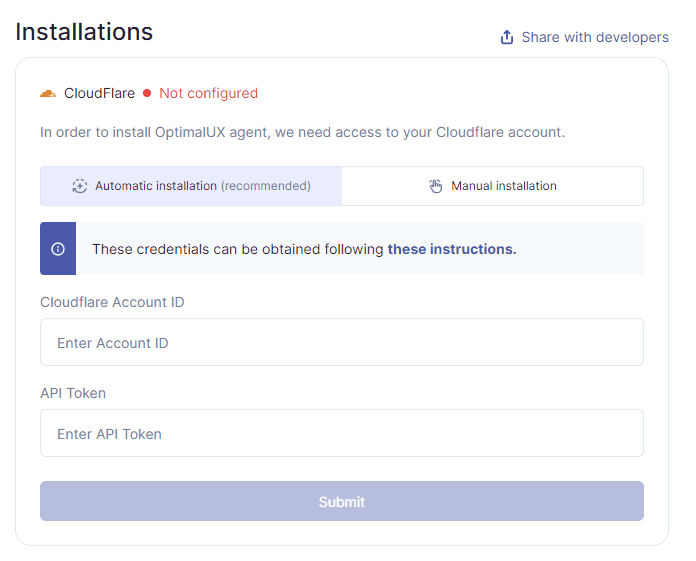Click the CloudFlare cloud logo icon
This screenshot has height=561, width=696.
click(48, 94)
